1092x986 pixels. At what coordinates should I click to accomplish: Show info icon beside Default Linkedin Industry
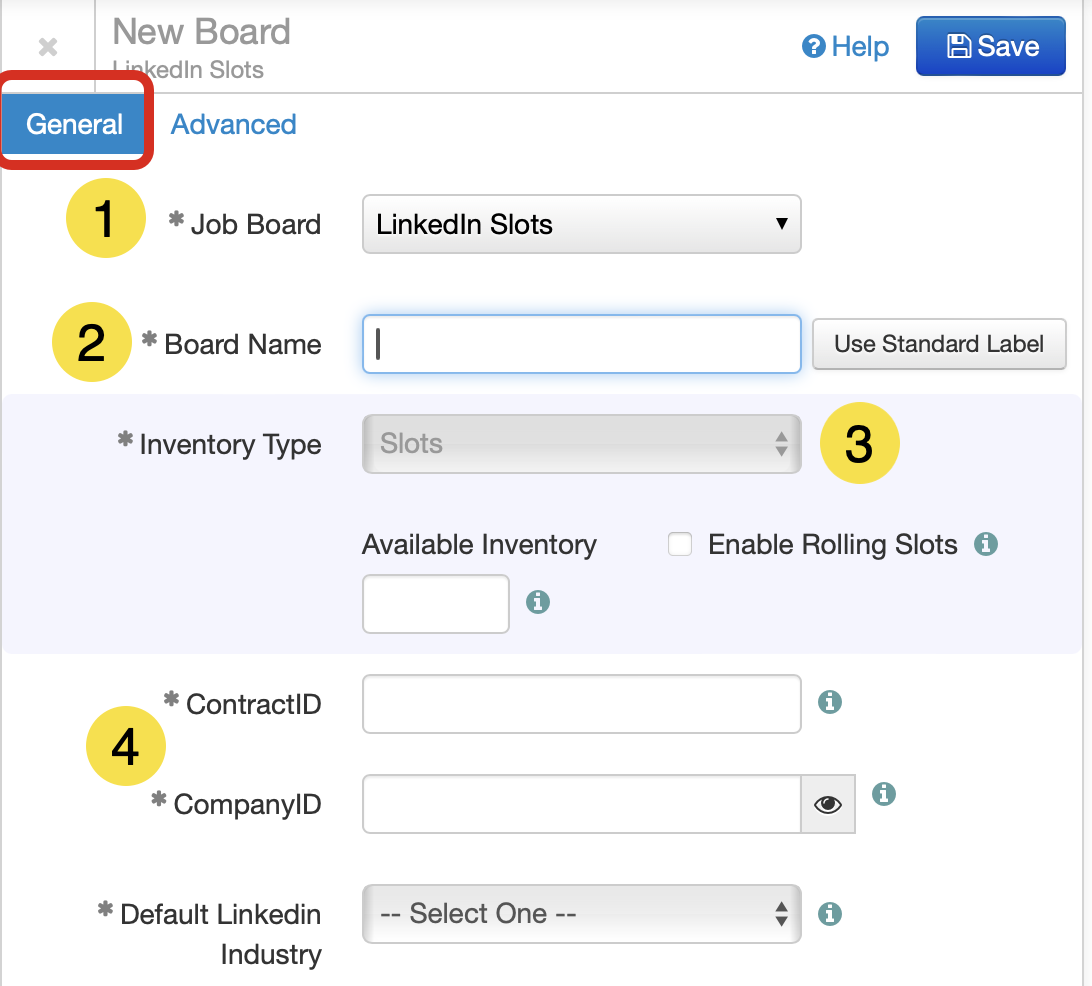click(829, 914)
